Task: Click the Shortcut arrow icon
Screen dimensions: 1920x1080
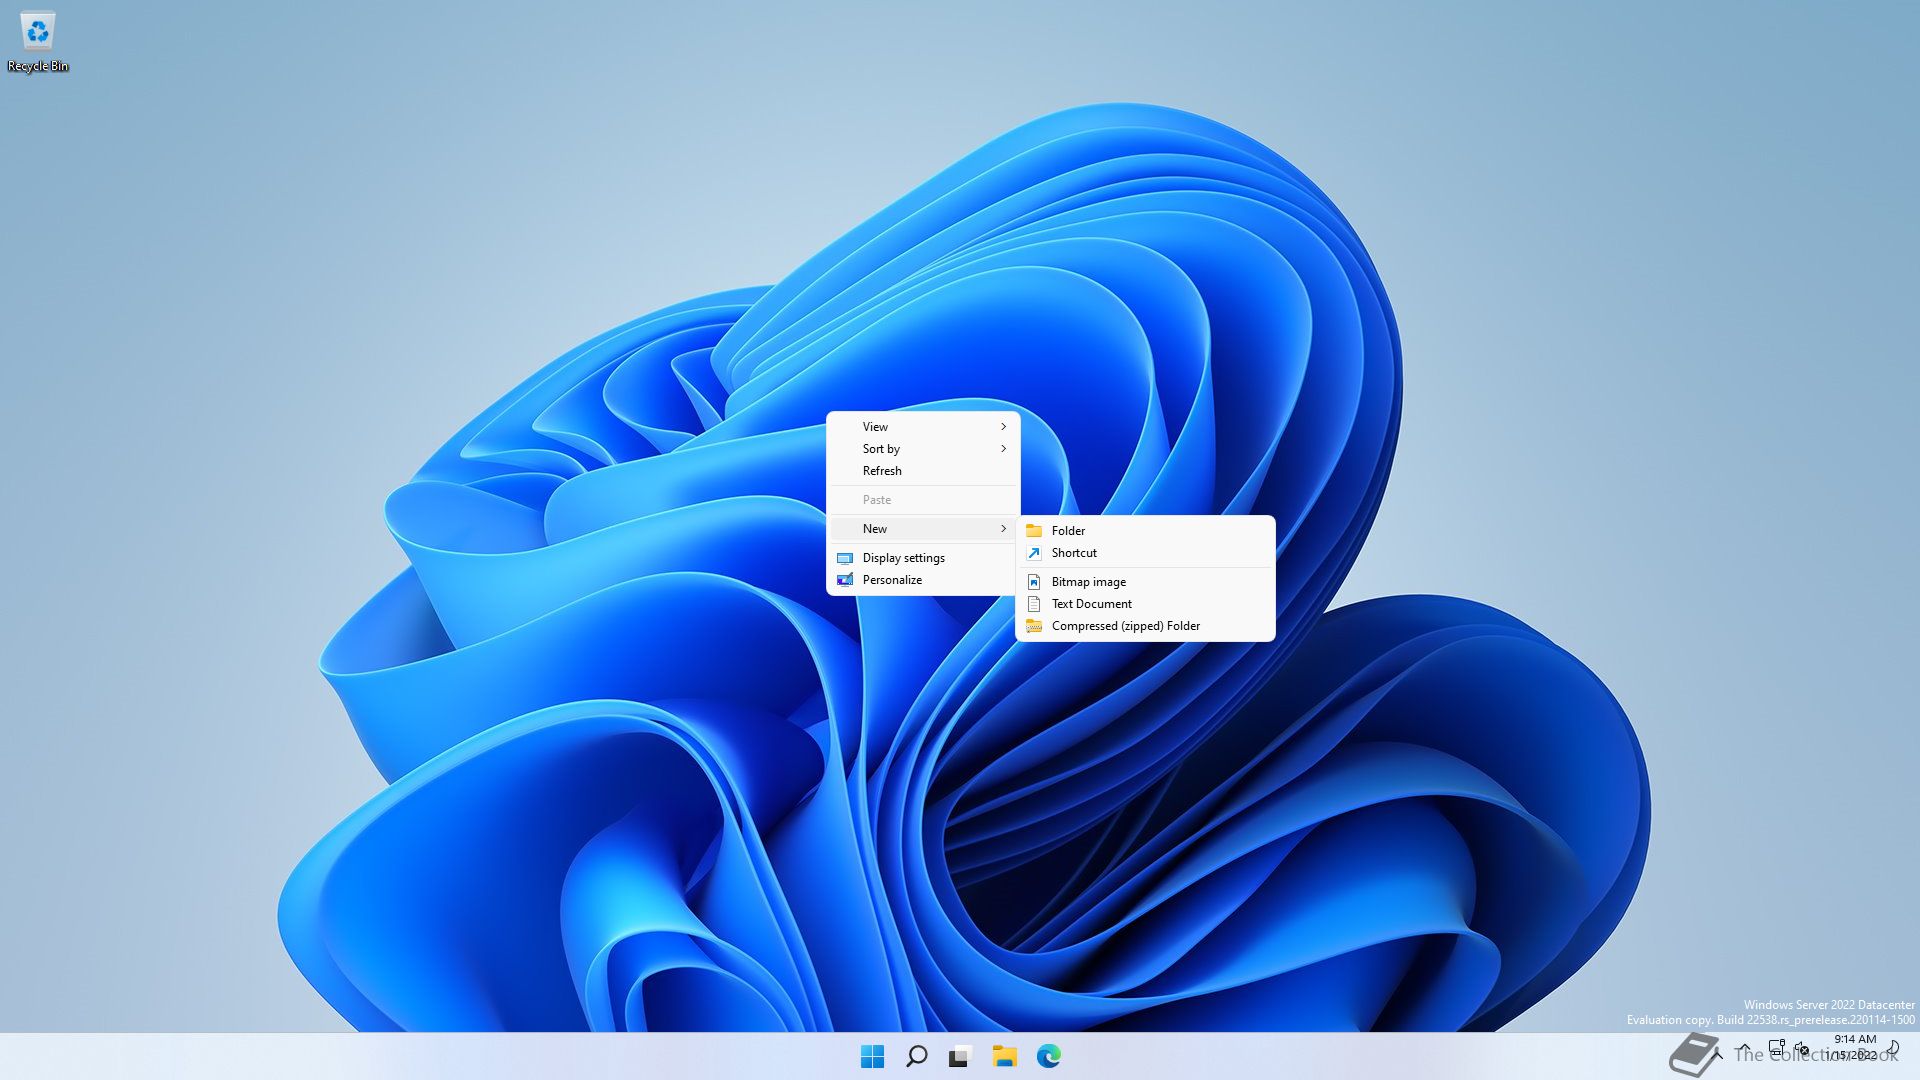Action: (1034, 553)
